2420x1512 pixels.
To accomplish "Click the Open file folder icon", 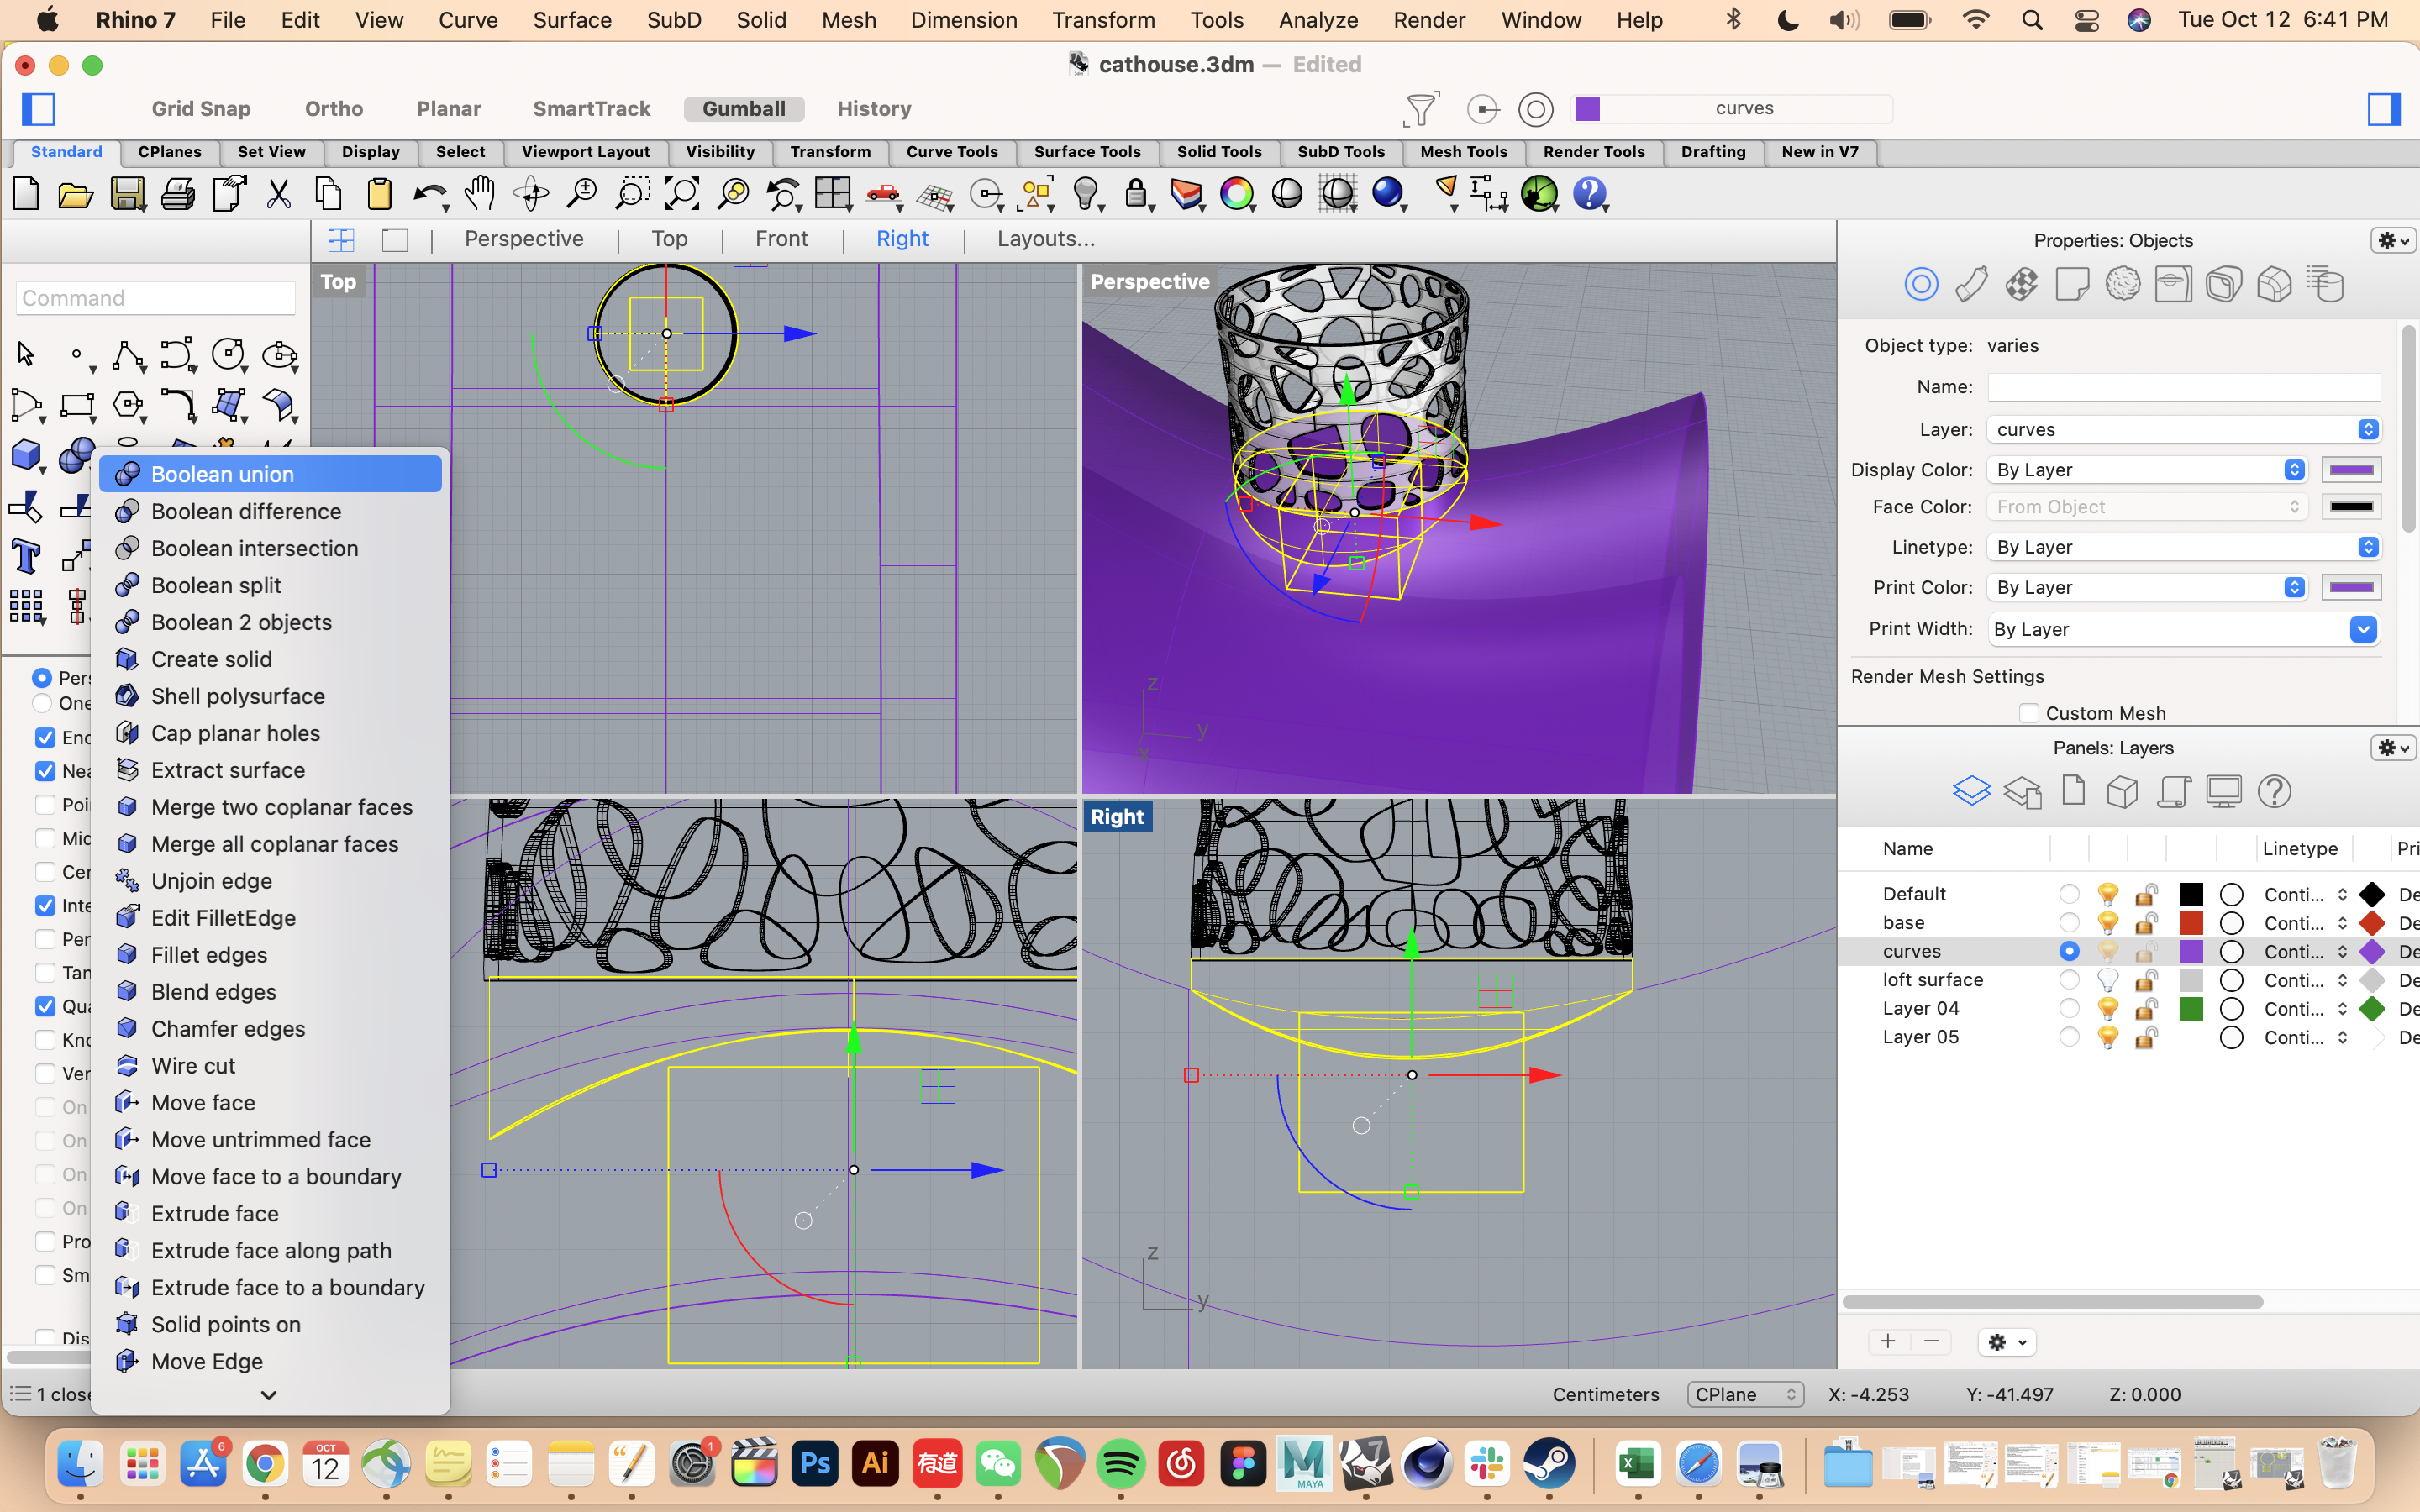I will [76, 194].
